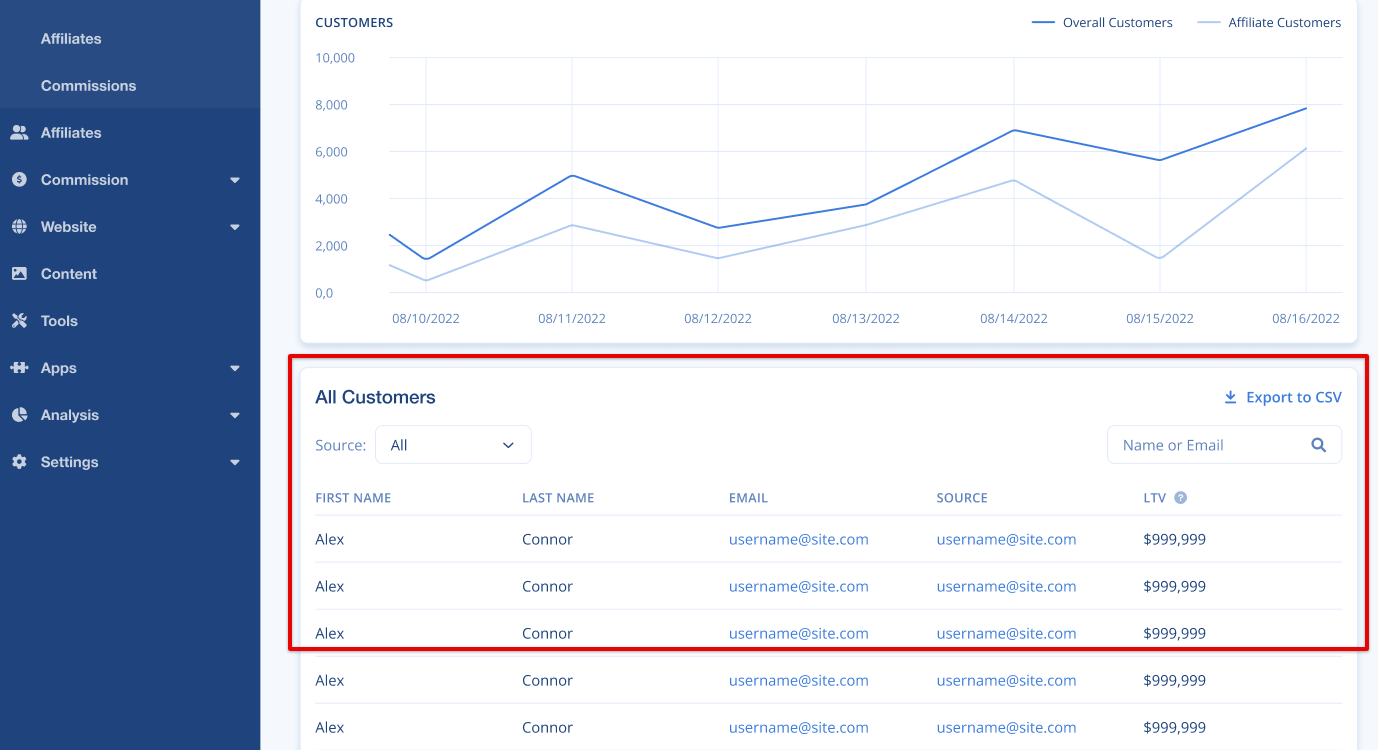Toggle the Overall Customers legend series
Screen dimensions: 1378x750
pyautogui.click(x=1102, y=22)
